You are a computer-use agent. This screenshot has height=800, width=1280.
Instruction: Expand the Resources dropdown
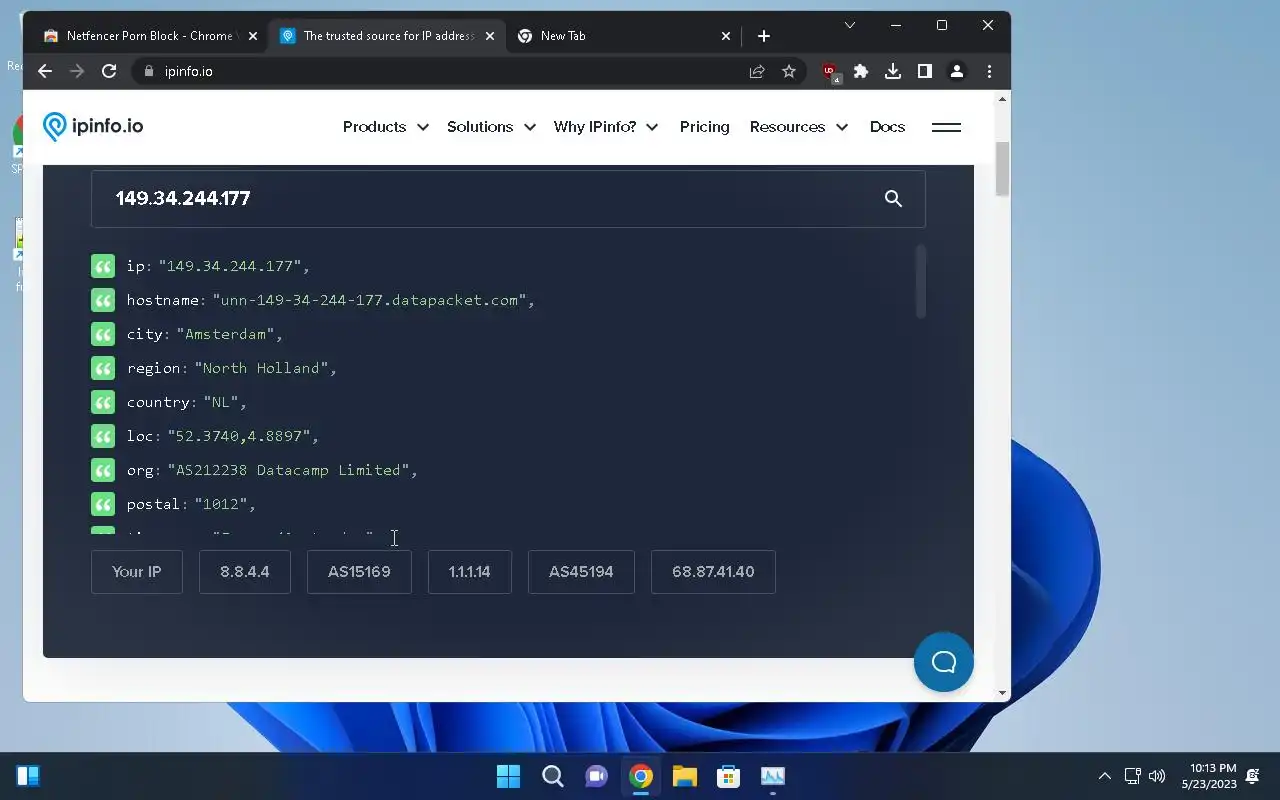(x=799, y=127)
